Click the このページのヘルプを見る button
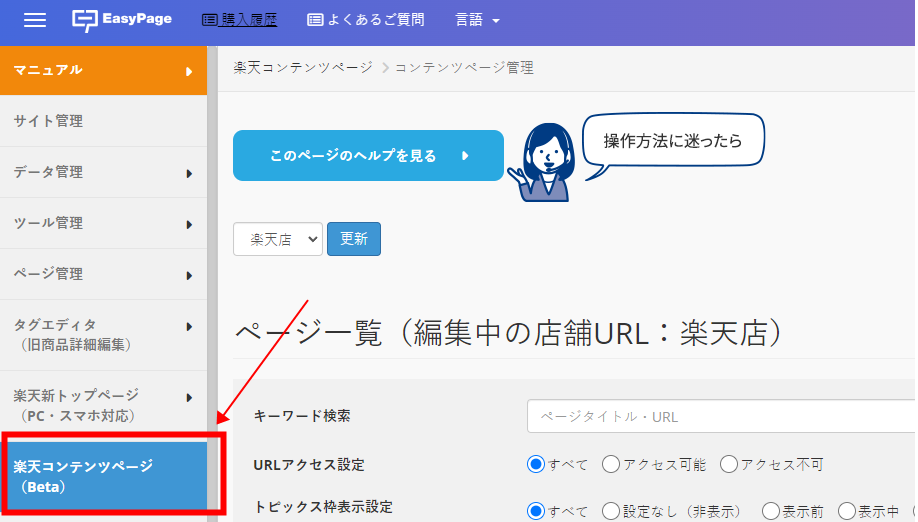 368,156
